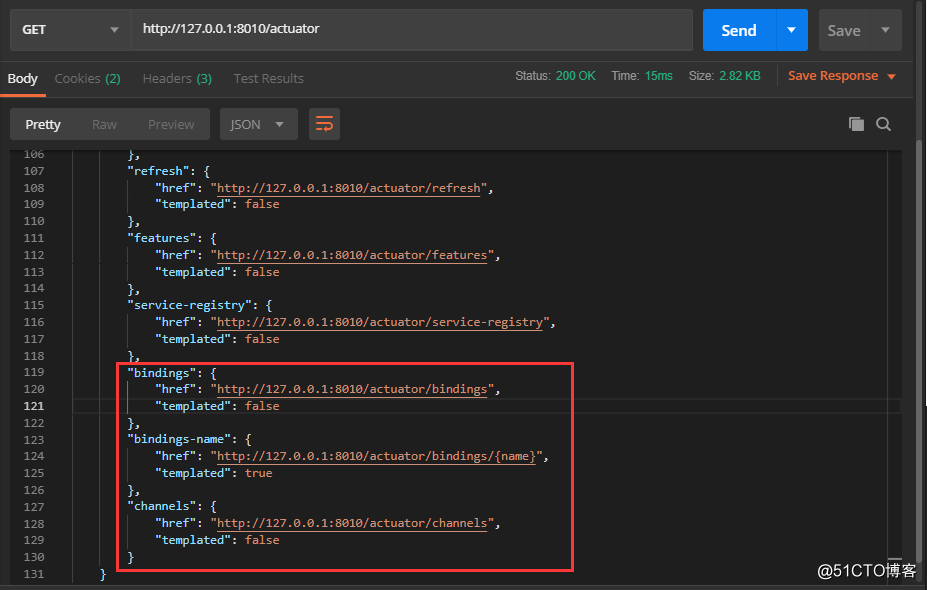Focus the request URL input field
Screen dimensions: 927x590
tap(411, 30)
